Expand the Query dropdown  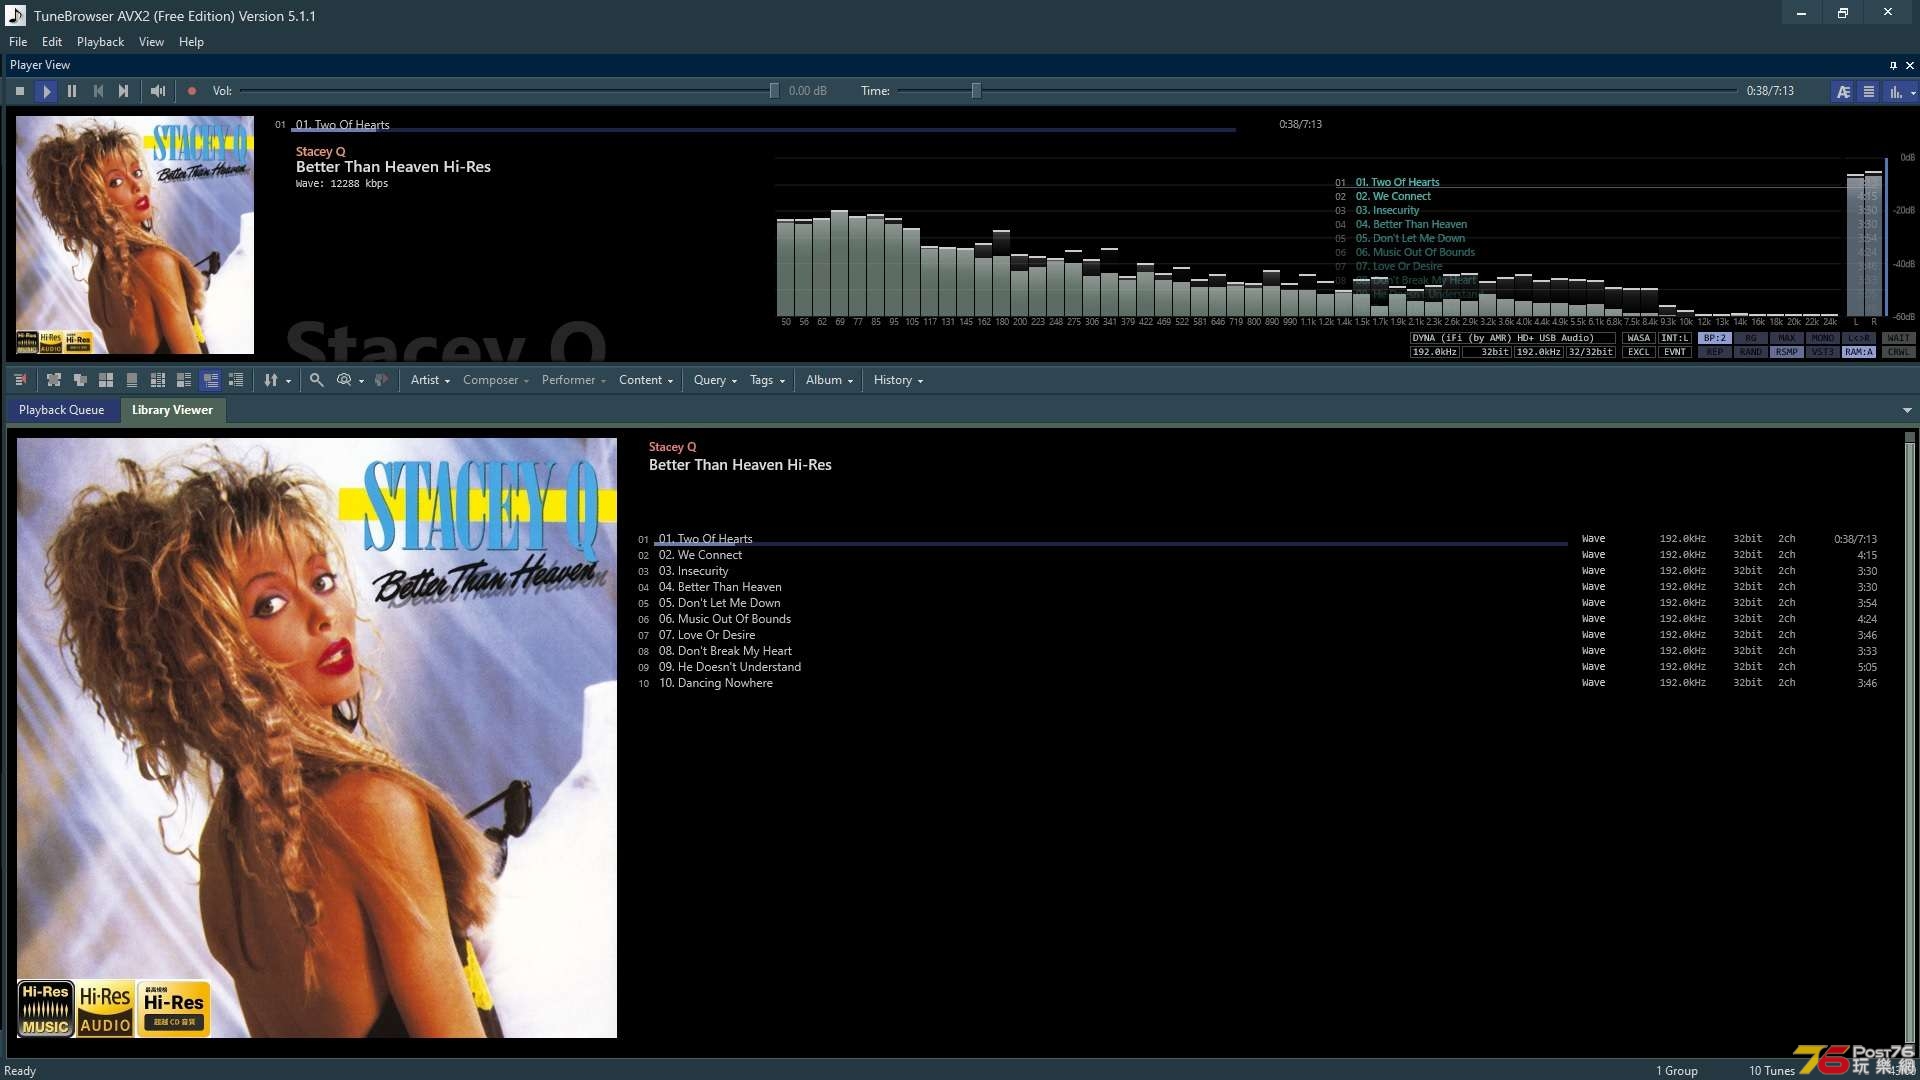click(x=715, y=380)
